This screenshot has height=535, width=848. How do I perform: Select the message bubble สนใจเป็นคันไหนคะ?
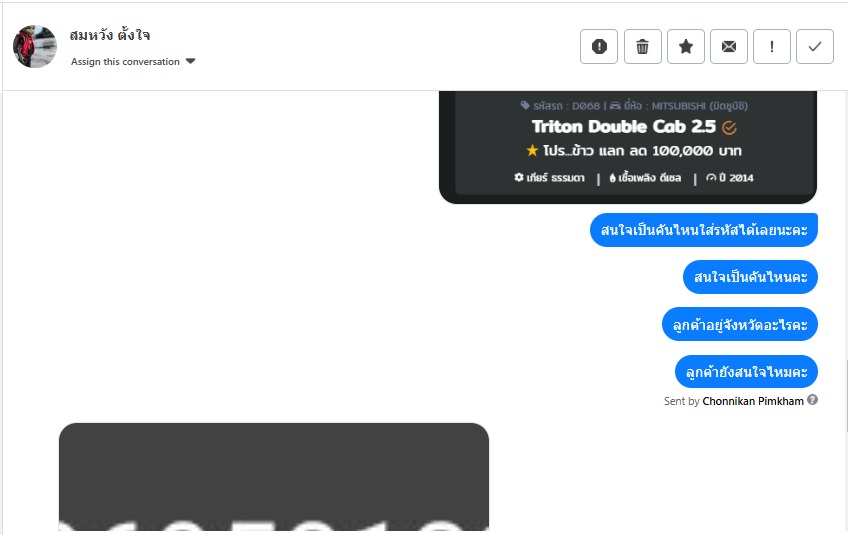point(750,277)
